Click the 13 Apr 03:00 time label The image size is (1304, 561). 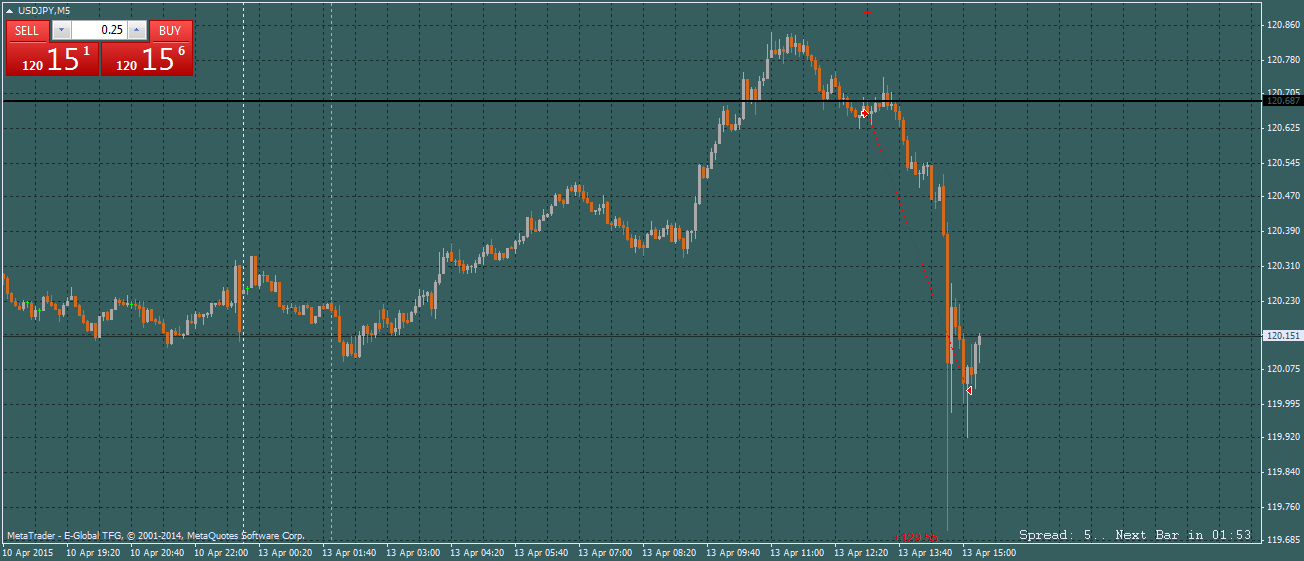[x=413, y=552]
